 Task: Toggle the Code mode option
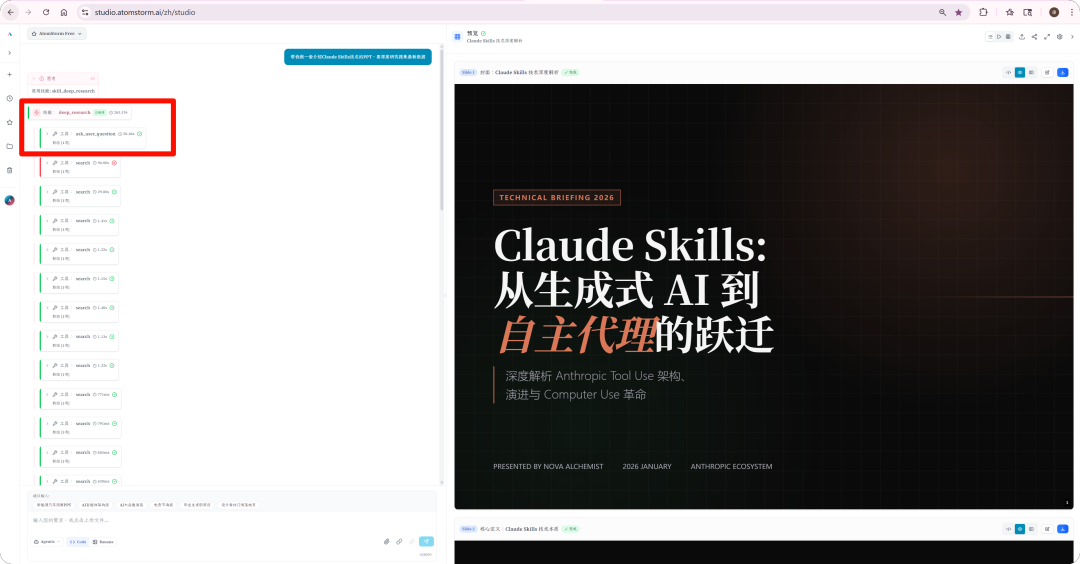coord(79,542)
